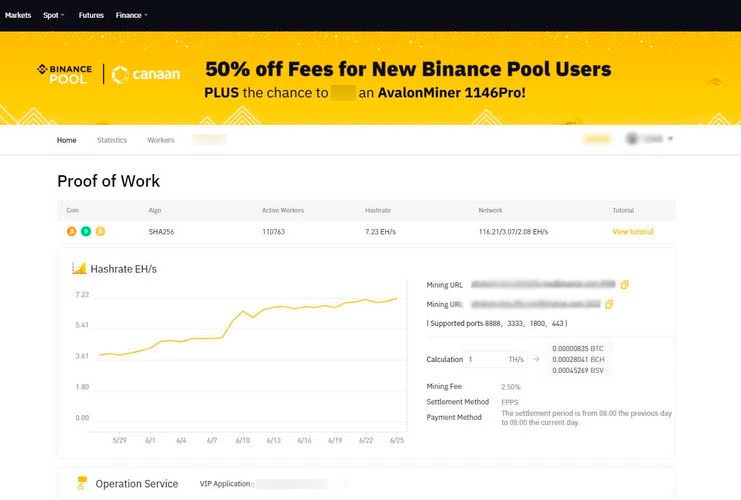741x500 pixels.
Task: Click the Hashrate chart icon
Action: click(x=79, y=268)
